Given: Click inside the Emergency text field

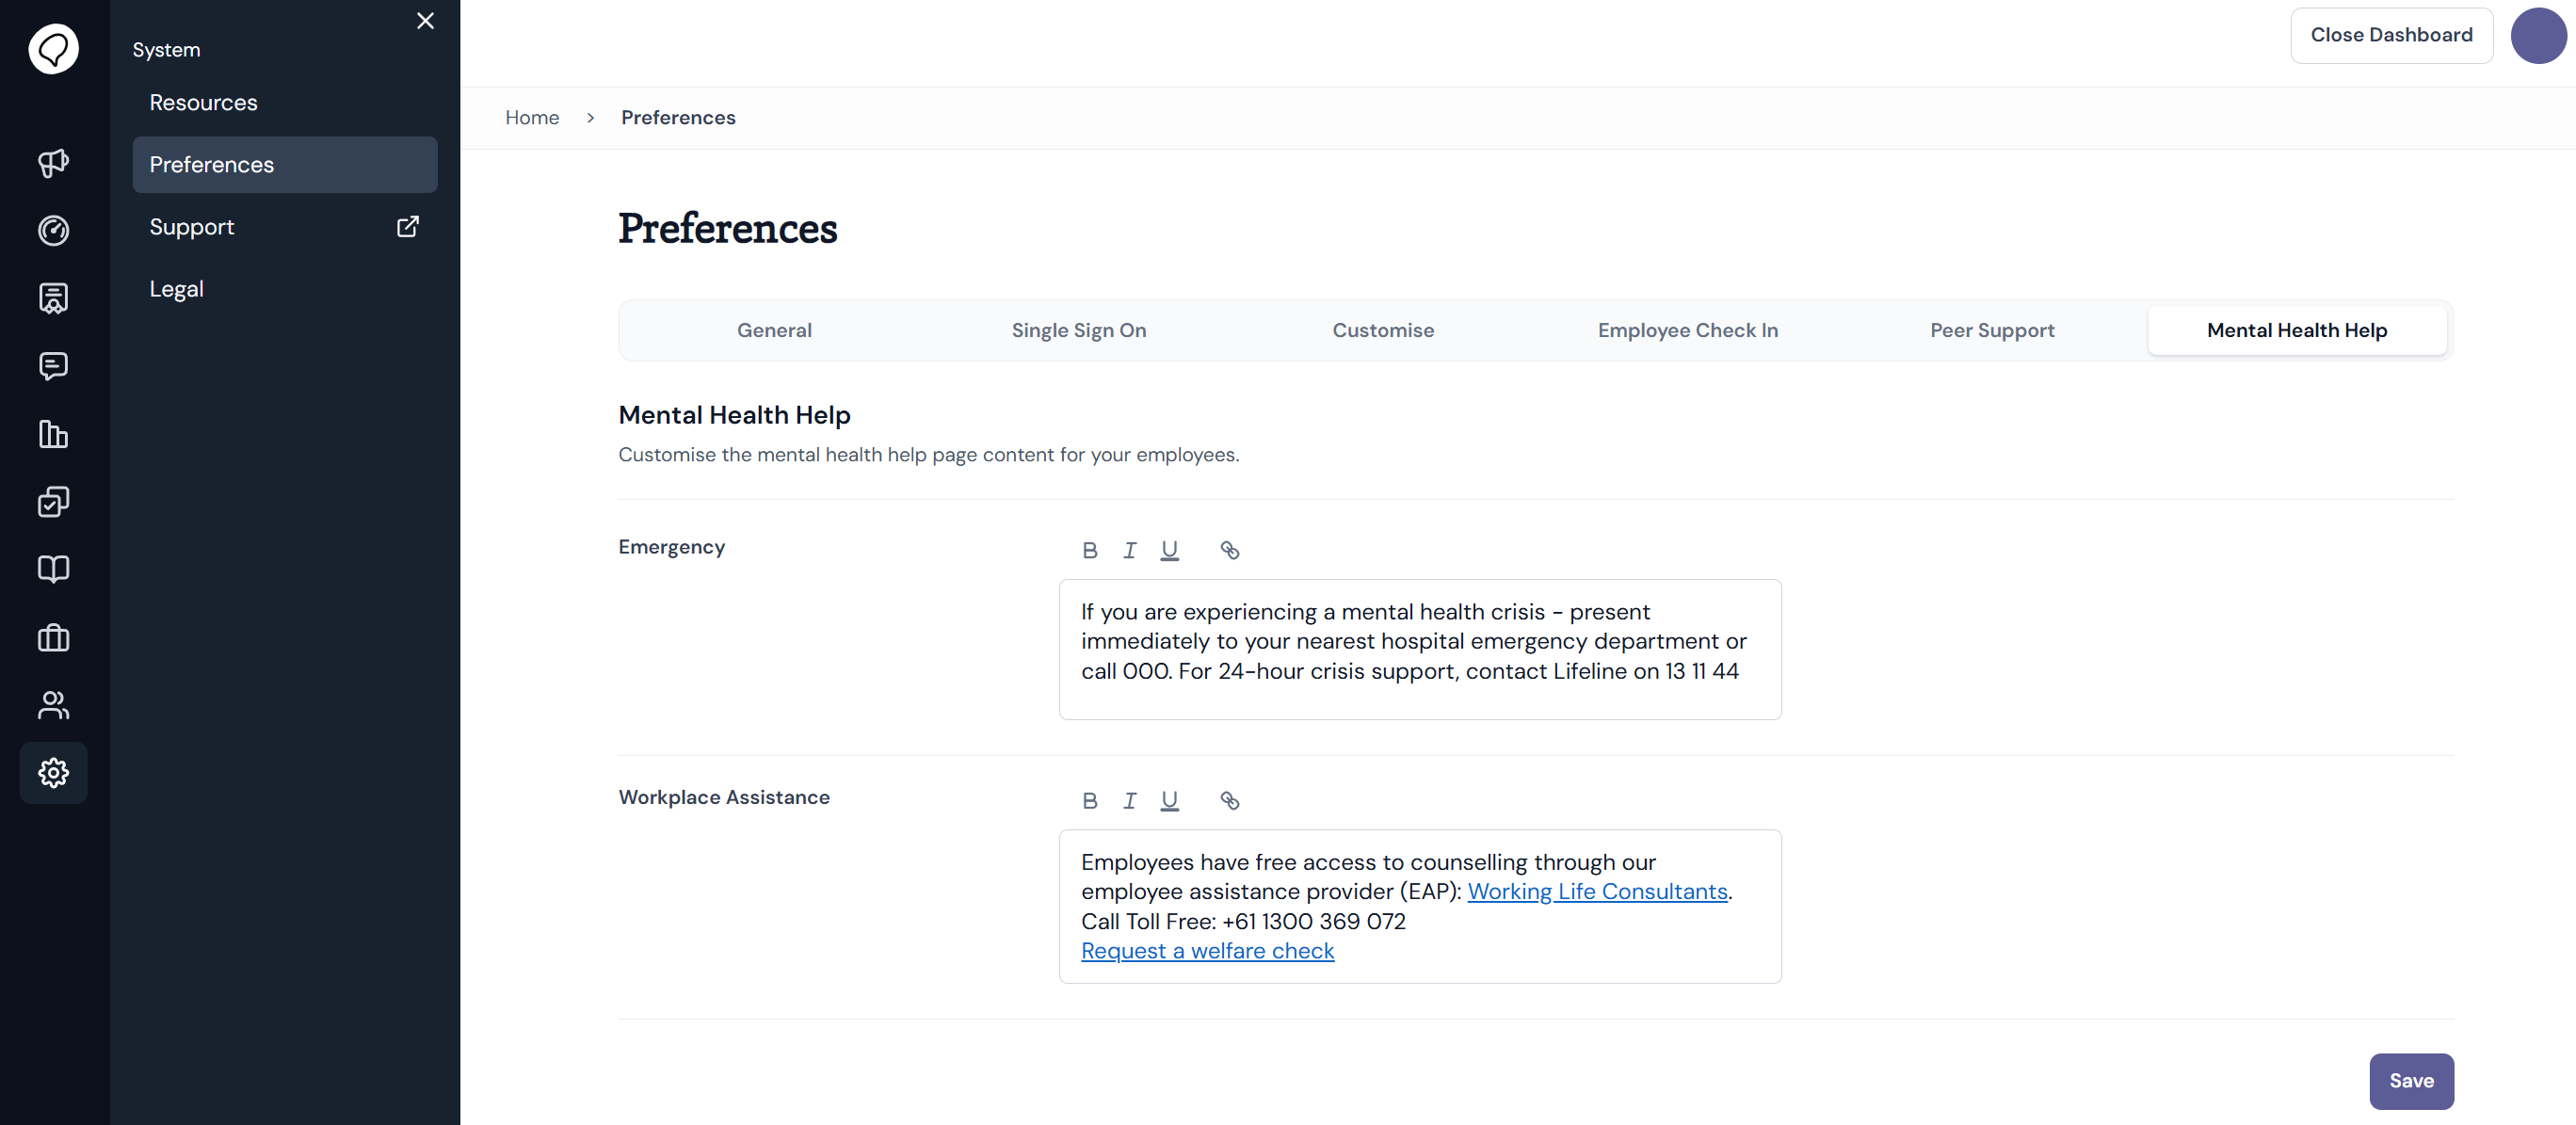Looking at the screenshot, I should [x=1420, y=649].
